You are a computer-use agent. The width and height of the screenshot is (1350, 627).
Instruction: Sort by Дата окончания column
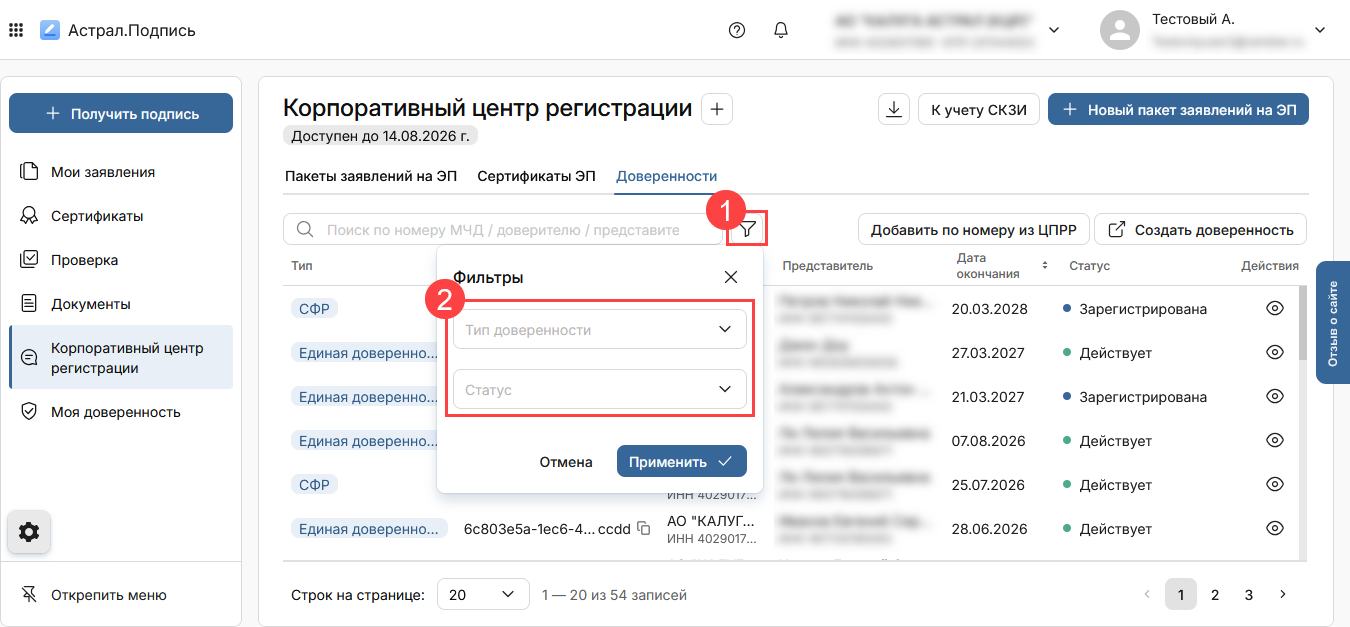click(1045, 266)
